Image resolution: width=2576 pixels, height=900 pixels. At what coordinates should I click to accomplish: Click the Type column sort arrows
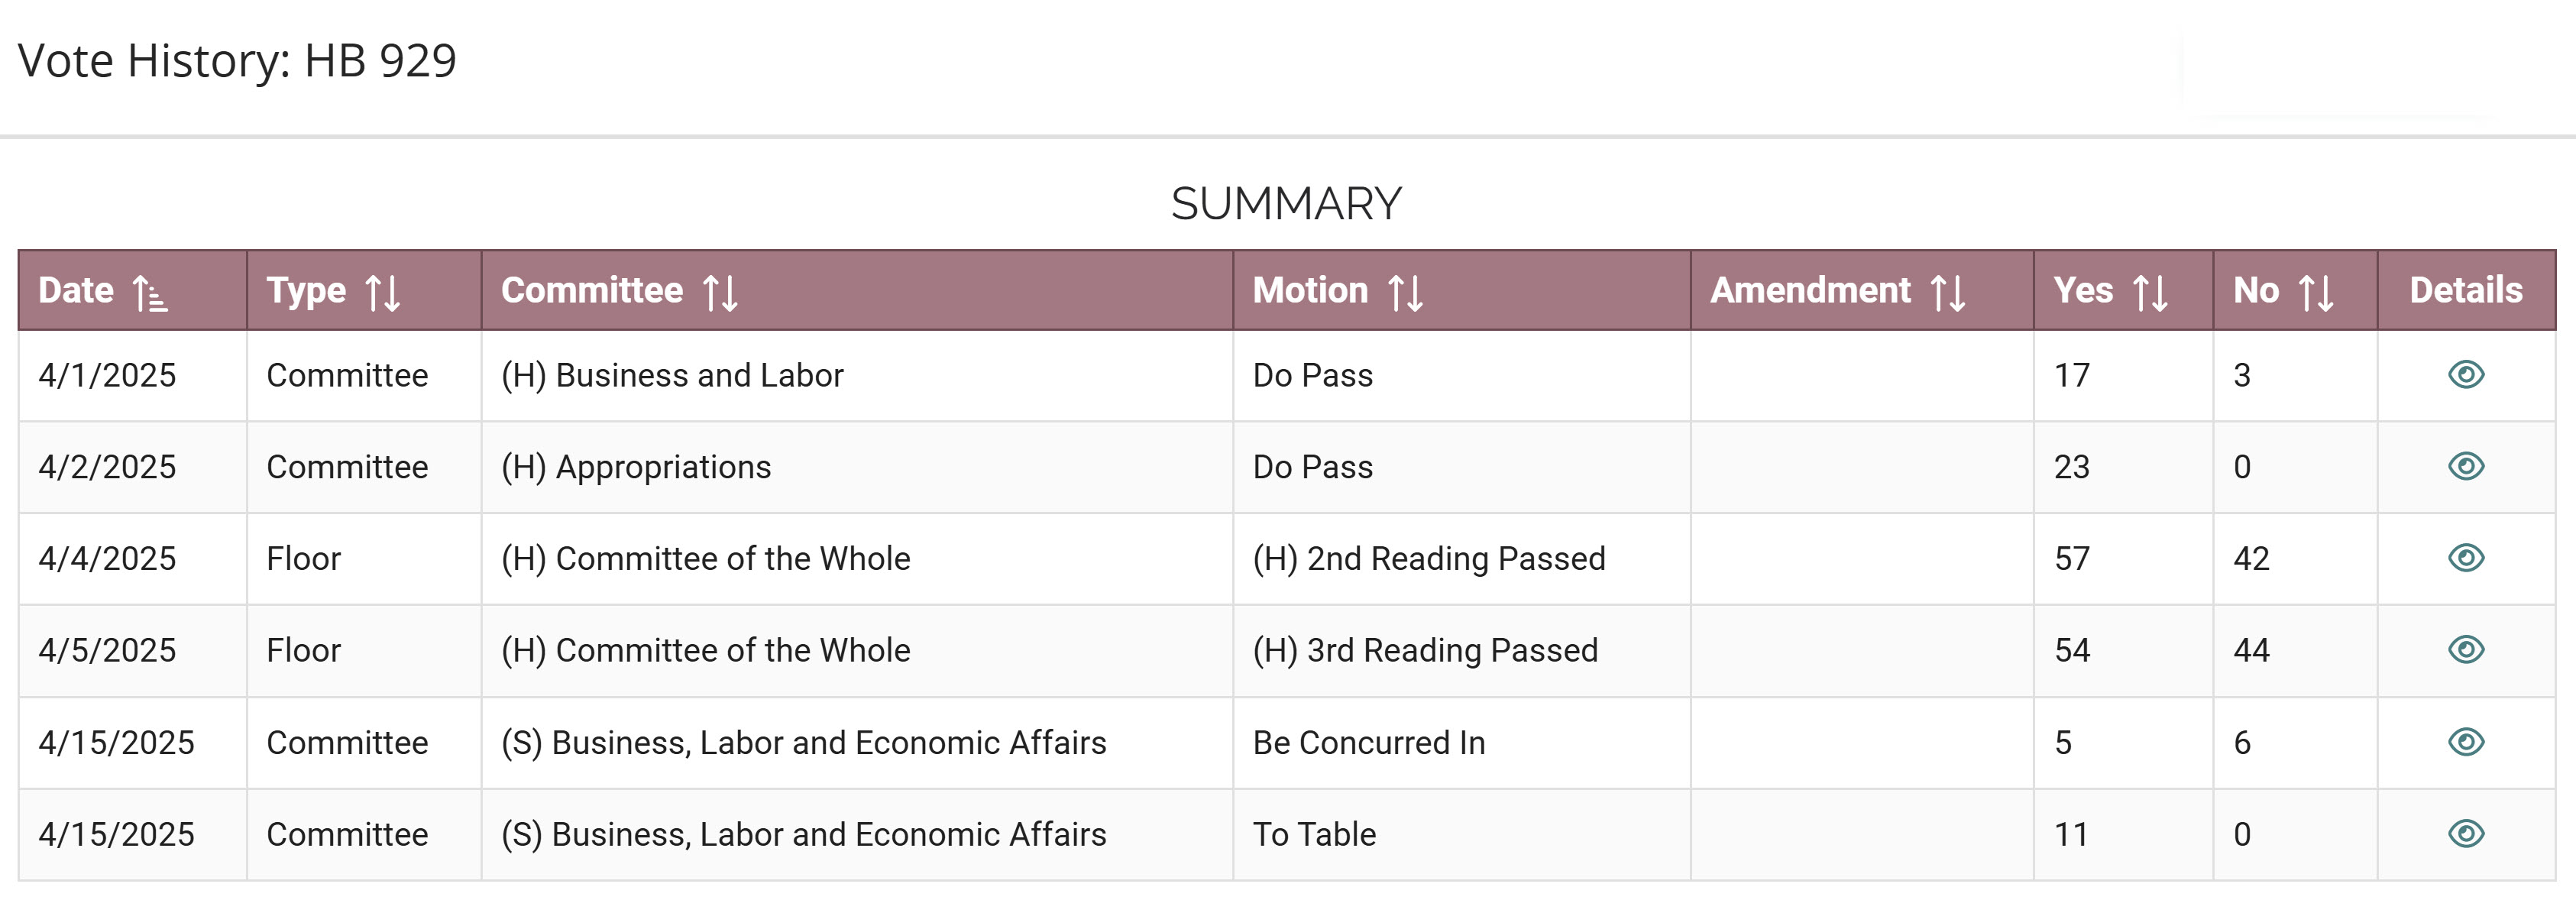click(383, 292)
